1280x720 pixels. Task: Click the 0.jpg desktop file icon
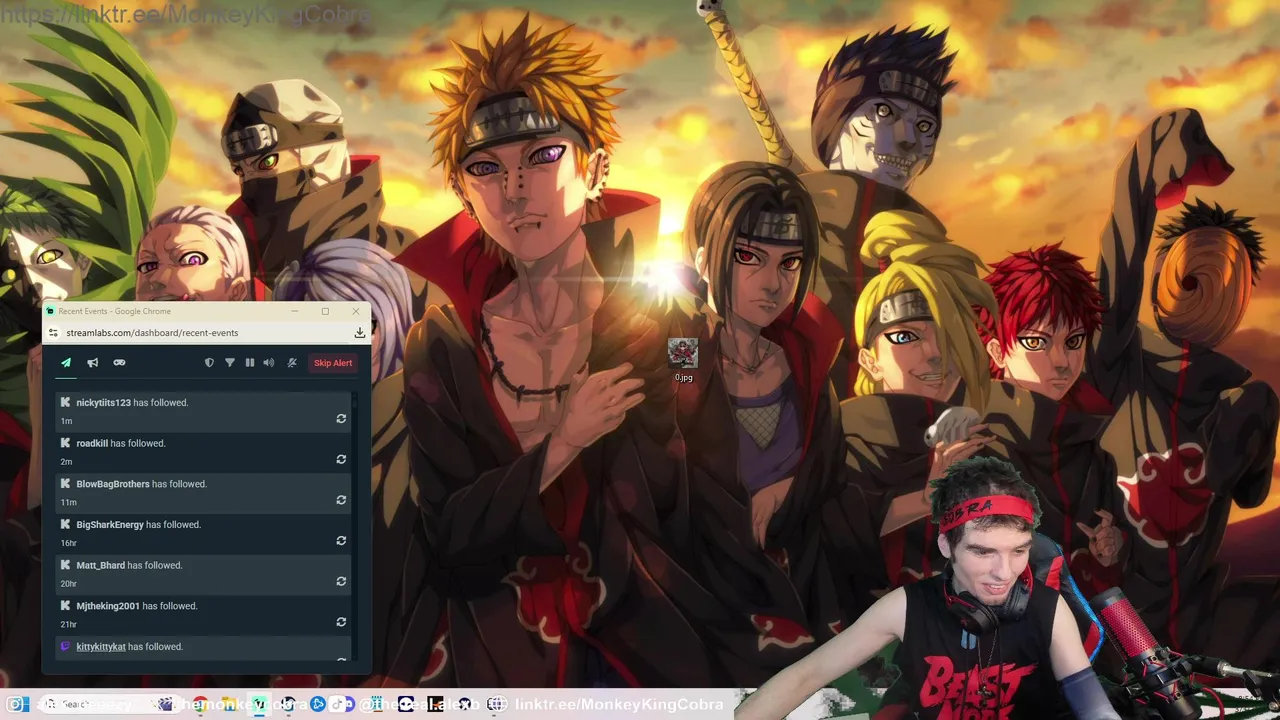point(683,359)
